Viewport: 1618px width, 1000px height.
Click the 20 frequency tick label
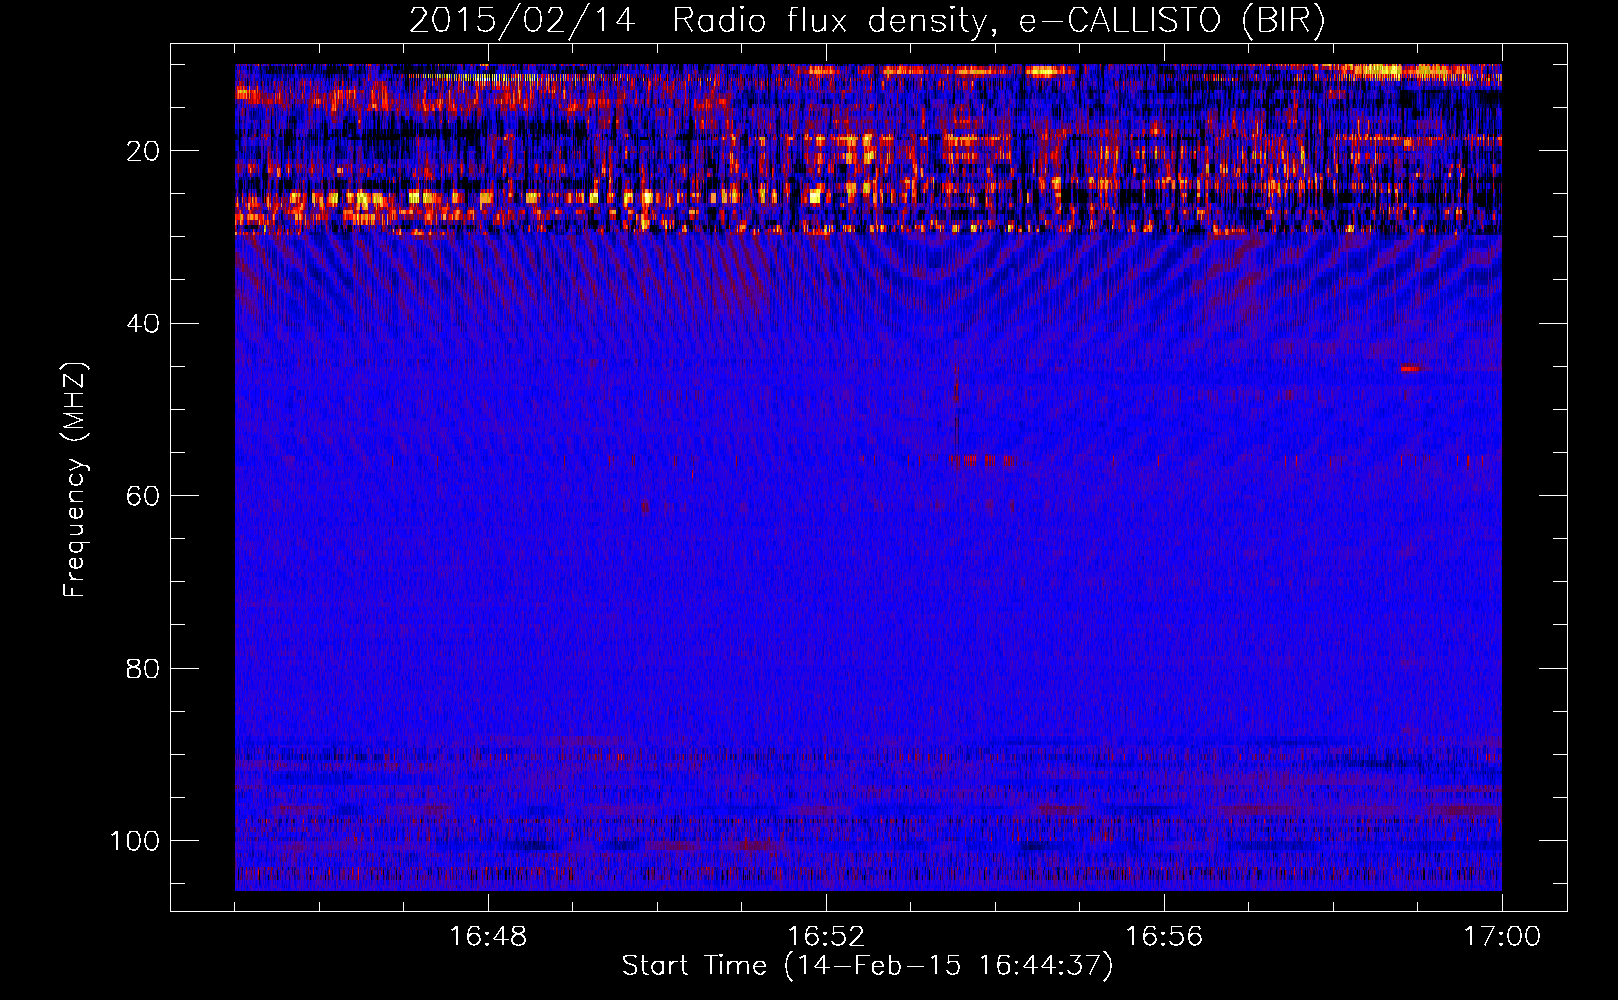pyautogui.click(x=143, y=151)
